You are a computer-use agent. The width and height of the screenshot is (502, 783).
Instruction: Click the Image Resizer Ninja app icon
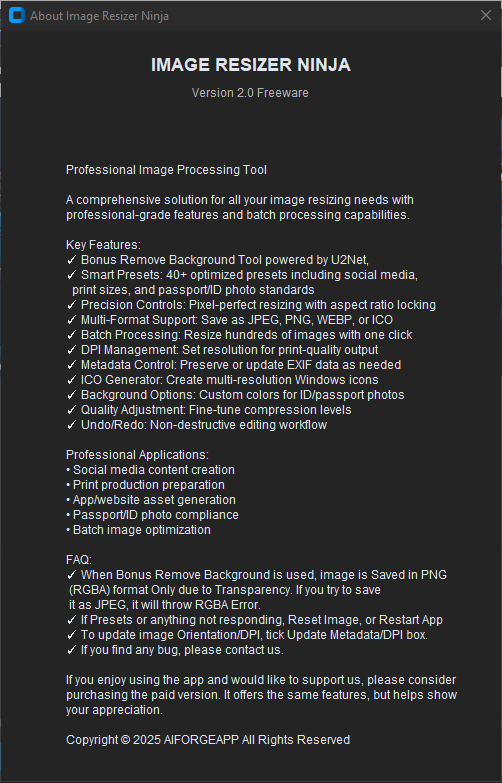pyautogui.click(x=16, y=15)
